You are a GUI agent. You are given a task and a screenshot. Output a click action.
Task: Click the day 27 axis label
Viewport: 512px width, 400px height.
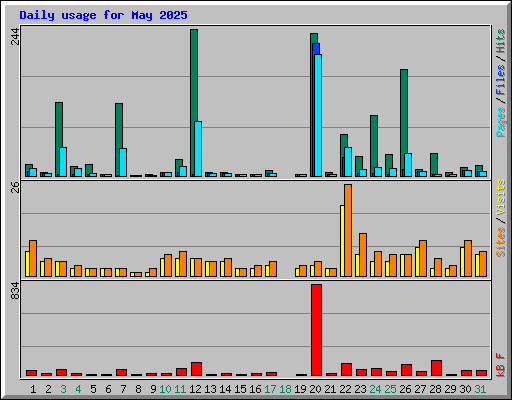pos(420,389)
